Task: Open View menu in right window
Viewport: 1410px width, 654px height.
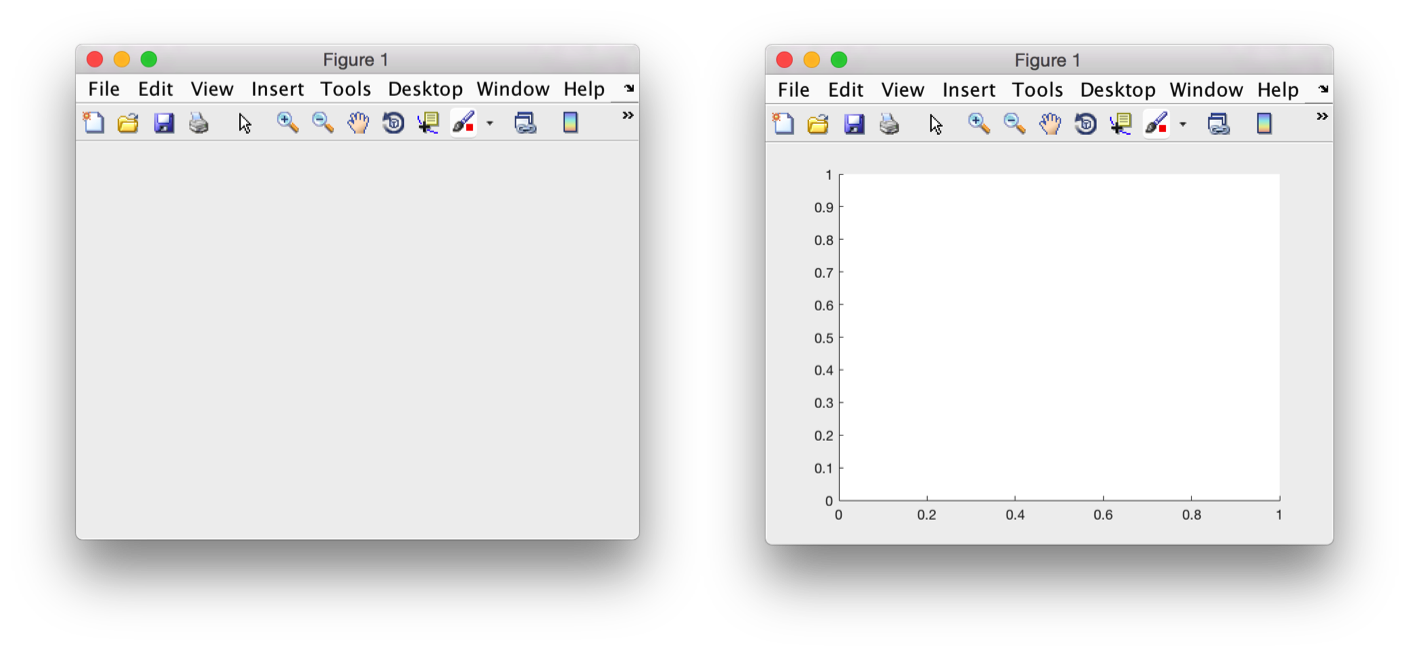Action: (903, 90)
